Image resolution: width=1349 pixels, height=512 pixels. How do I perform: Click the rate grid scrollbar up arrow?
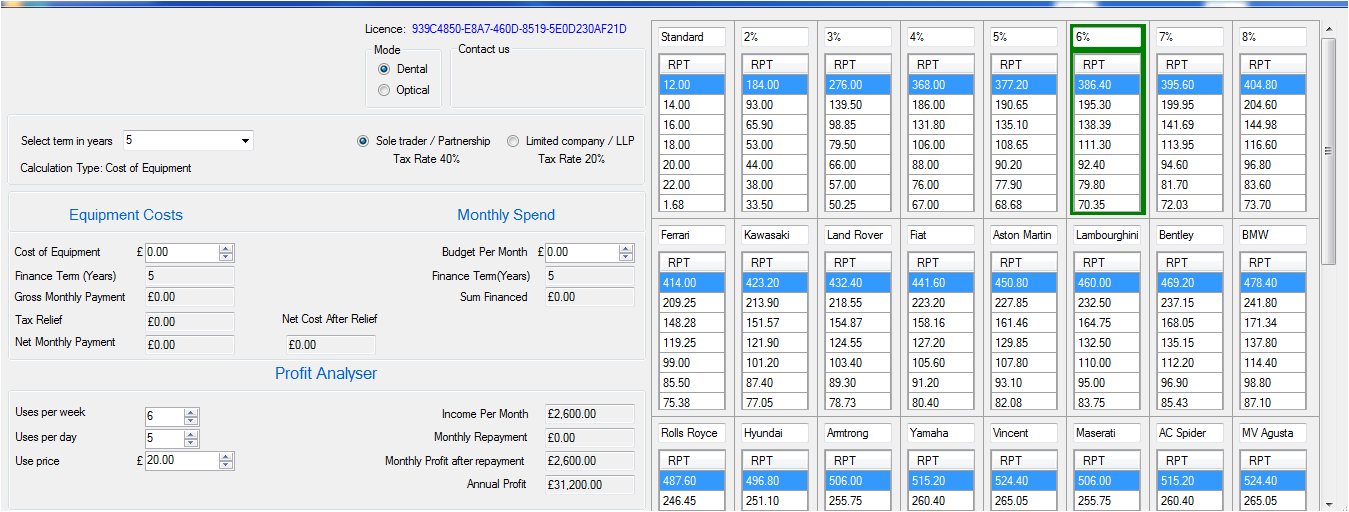1328,28
